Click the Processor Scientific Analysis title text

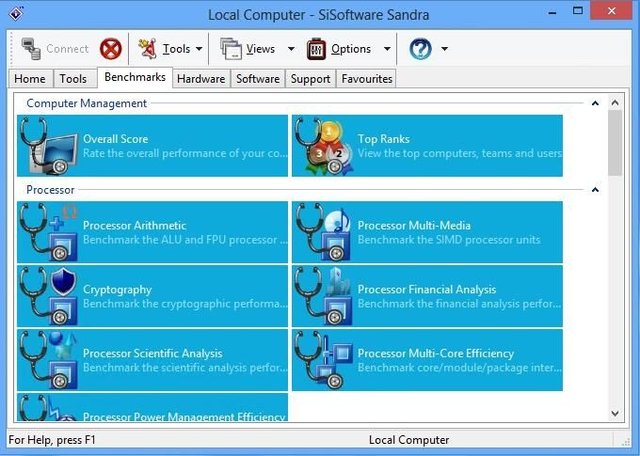(x=153, y=353)
